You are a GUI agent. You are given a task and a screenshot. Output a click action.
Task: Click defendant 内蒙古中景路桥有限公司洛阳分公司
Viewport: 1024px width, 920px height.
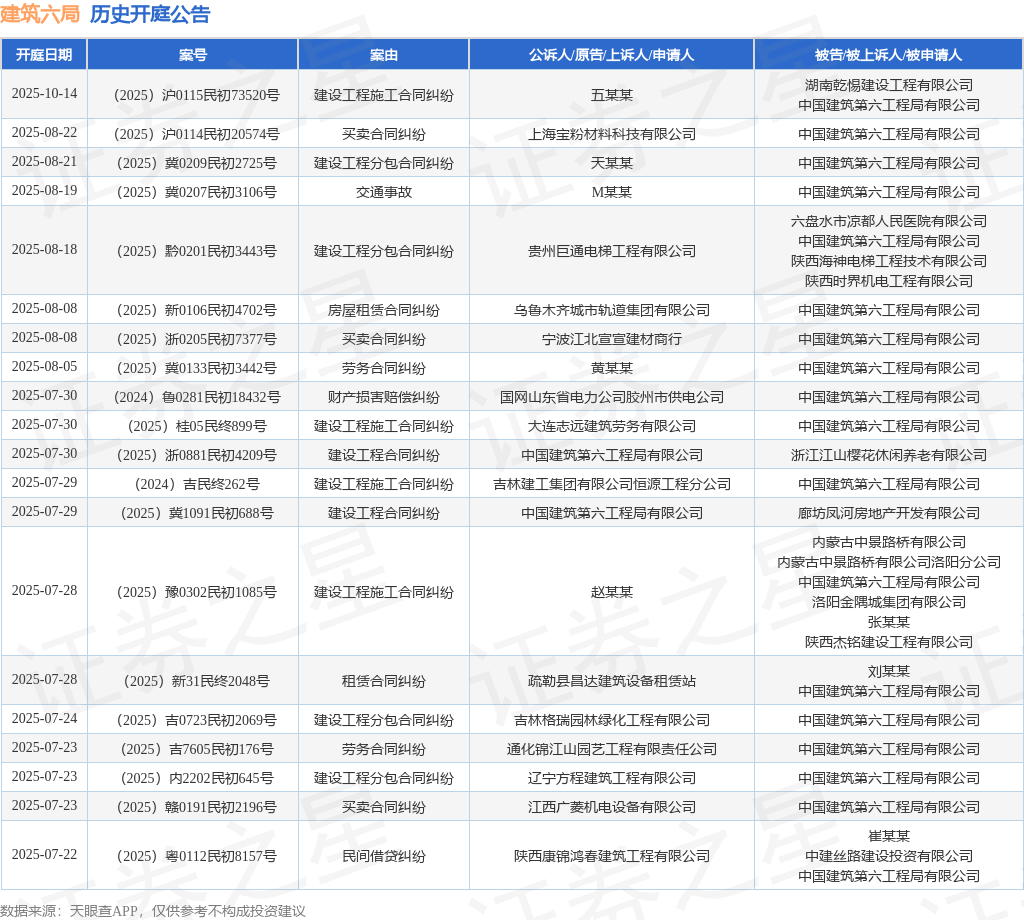[889, 562]
